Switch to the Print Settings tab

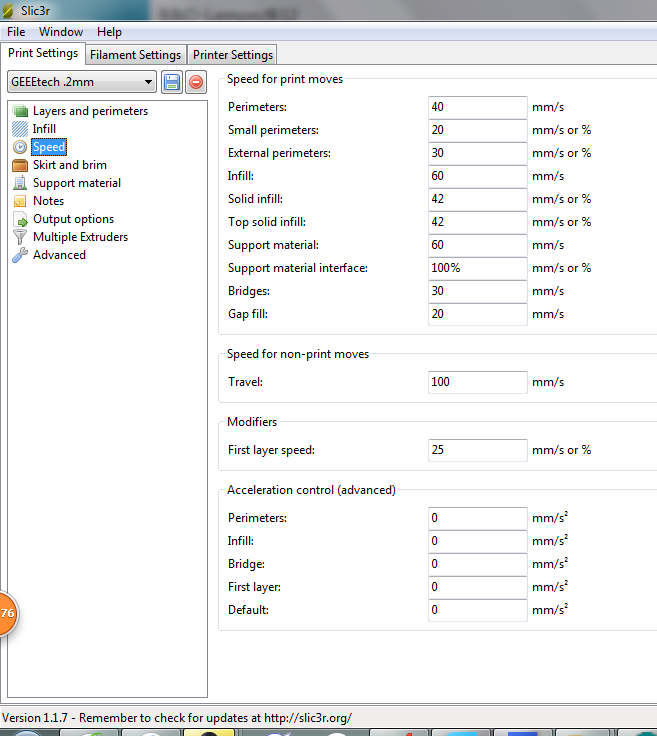pyautogui.click(x=43, y=53)
